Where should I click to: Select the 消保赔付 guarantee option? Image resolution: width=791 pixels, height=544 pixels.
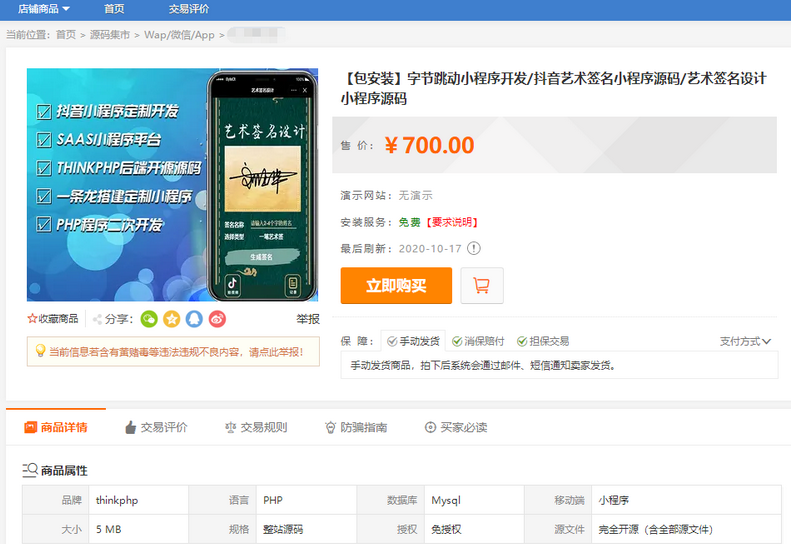(478, 341)
